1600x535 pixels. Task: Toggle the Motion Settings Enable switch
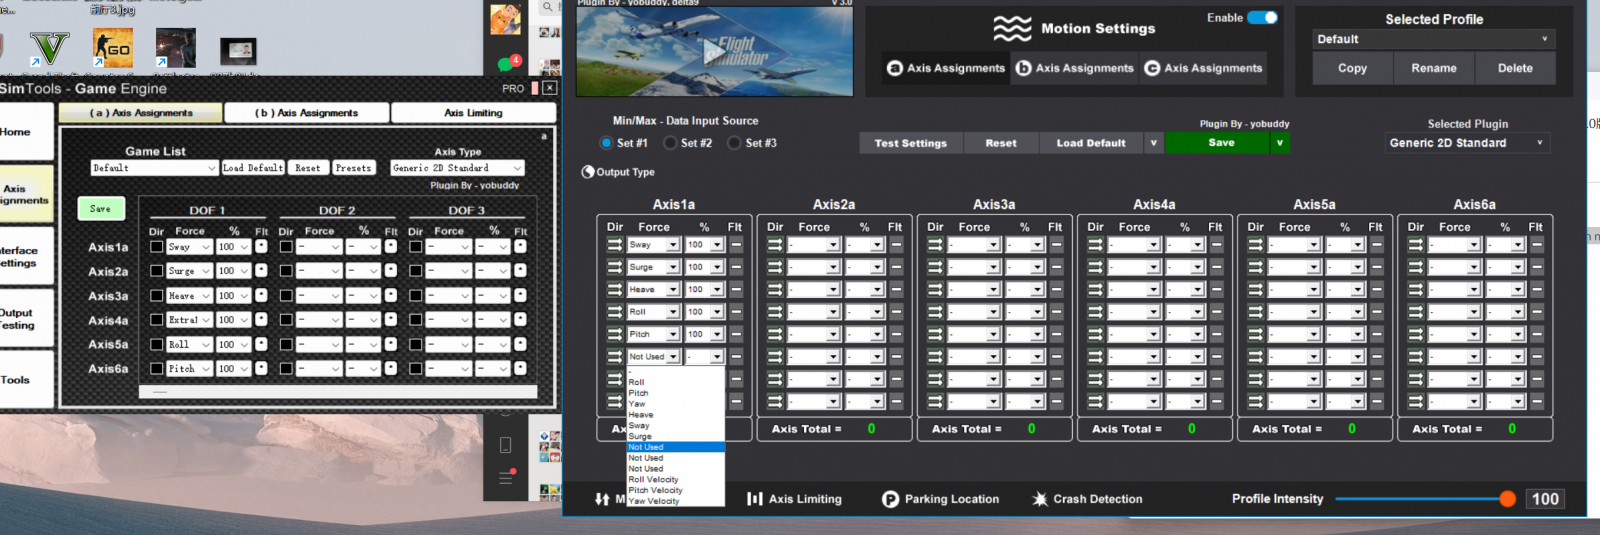coord(1262,18)
